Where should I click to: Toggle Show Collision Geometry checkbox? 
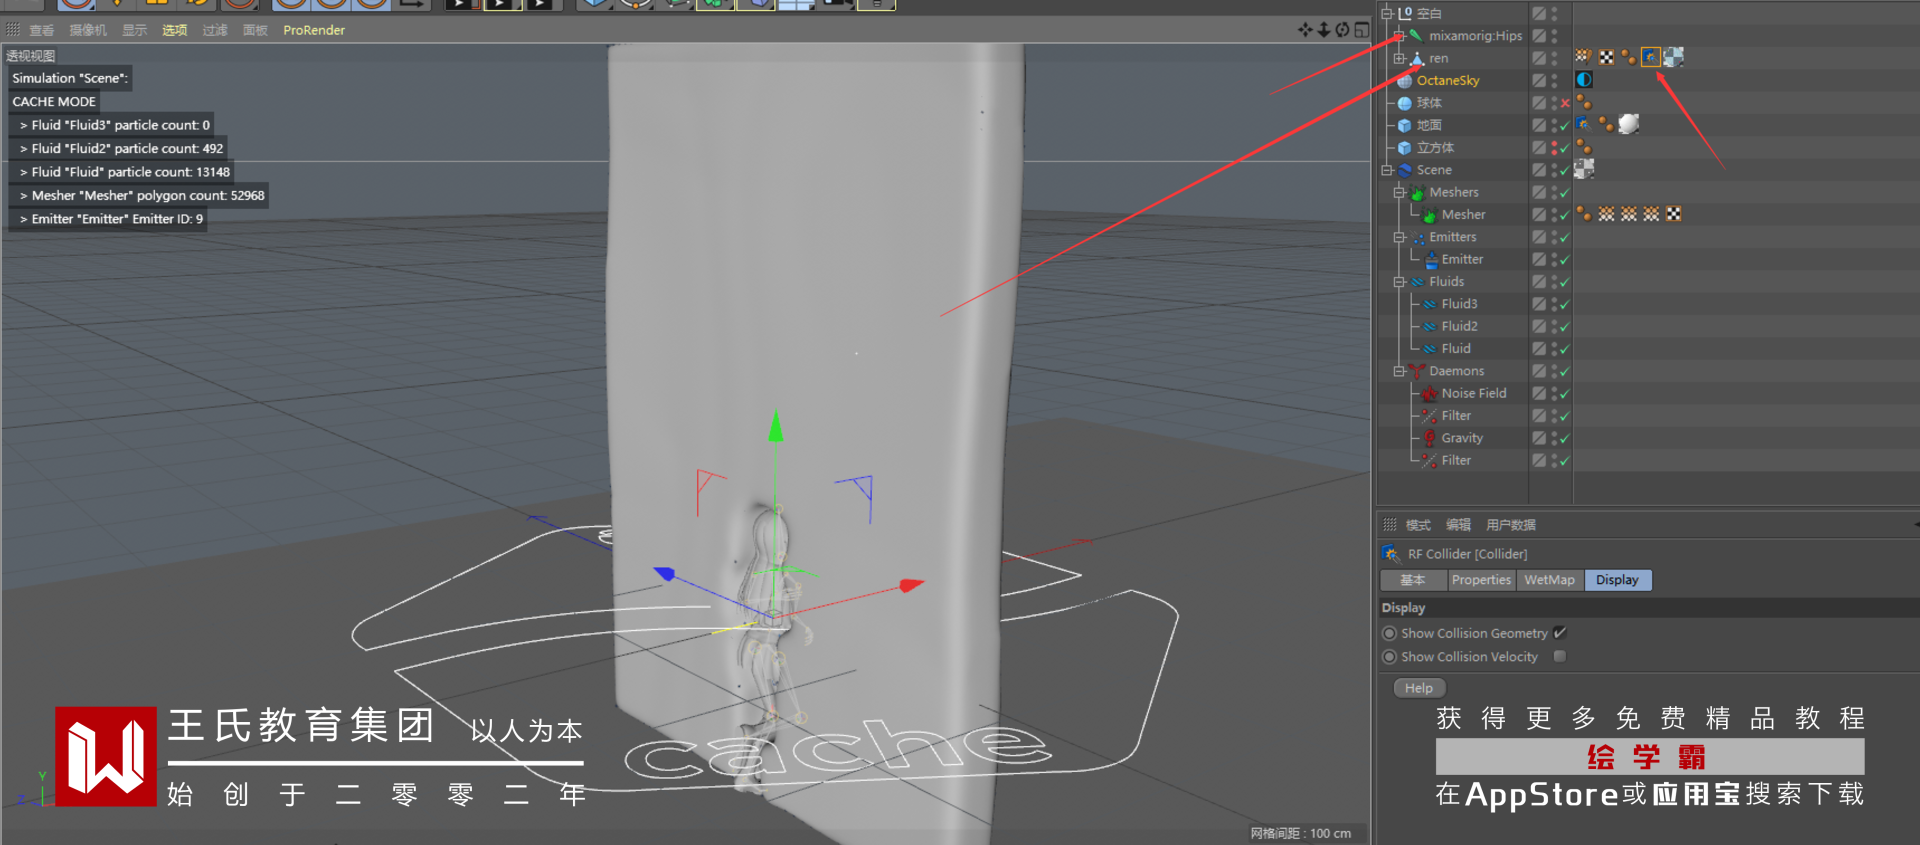(1559, 633)
